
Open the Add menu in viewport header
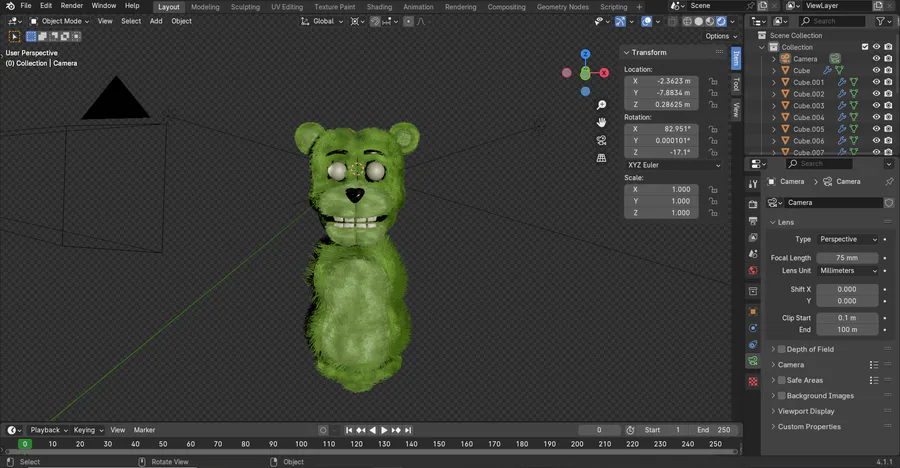pos(156,21)
